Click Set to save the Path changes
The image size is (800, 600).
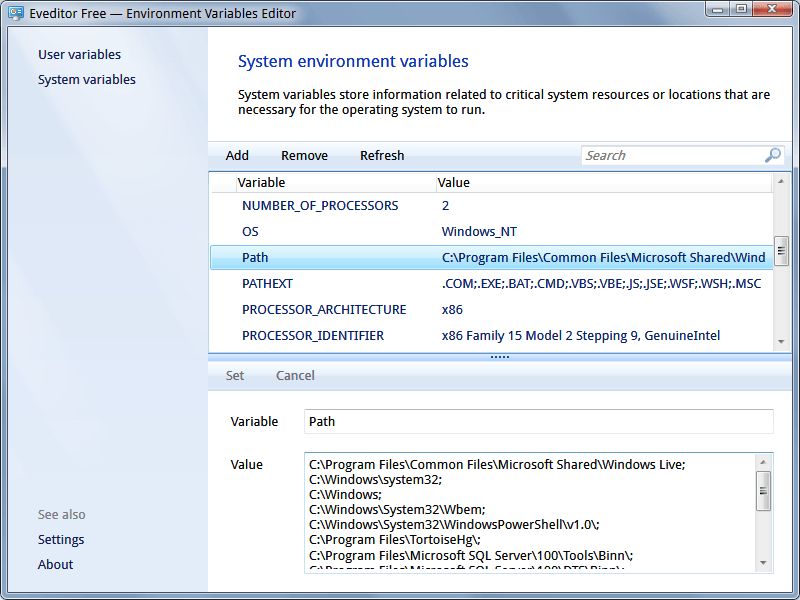235,375
